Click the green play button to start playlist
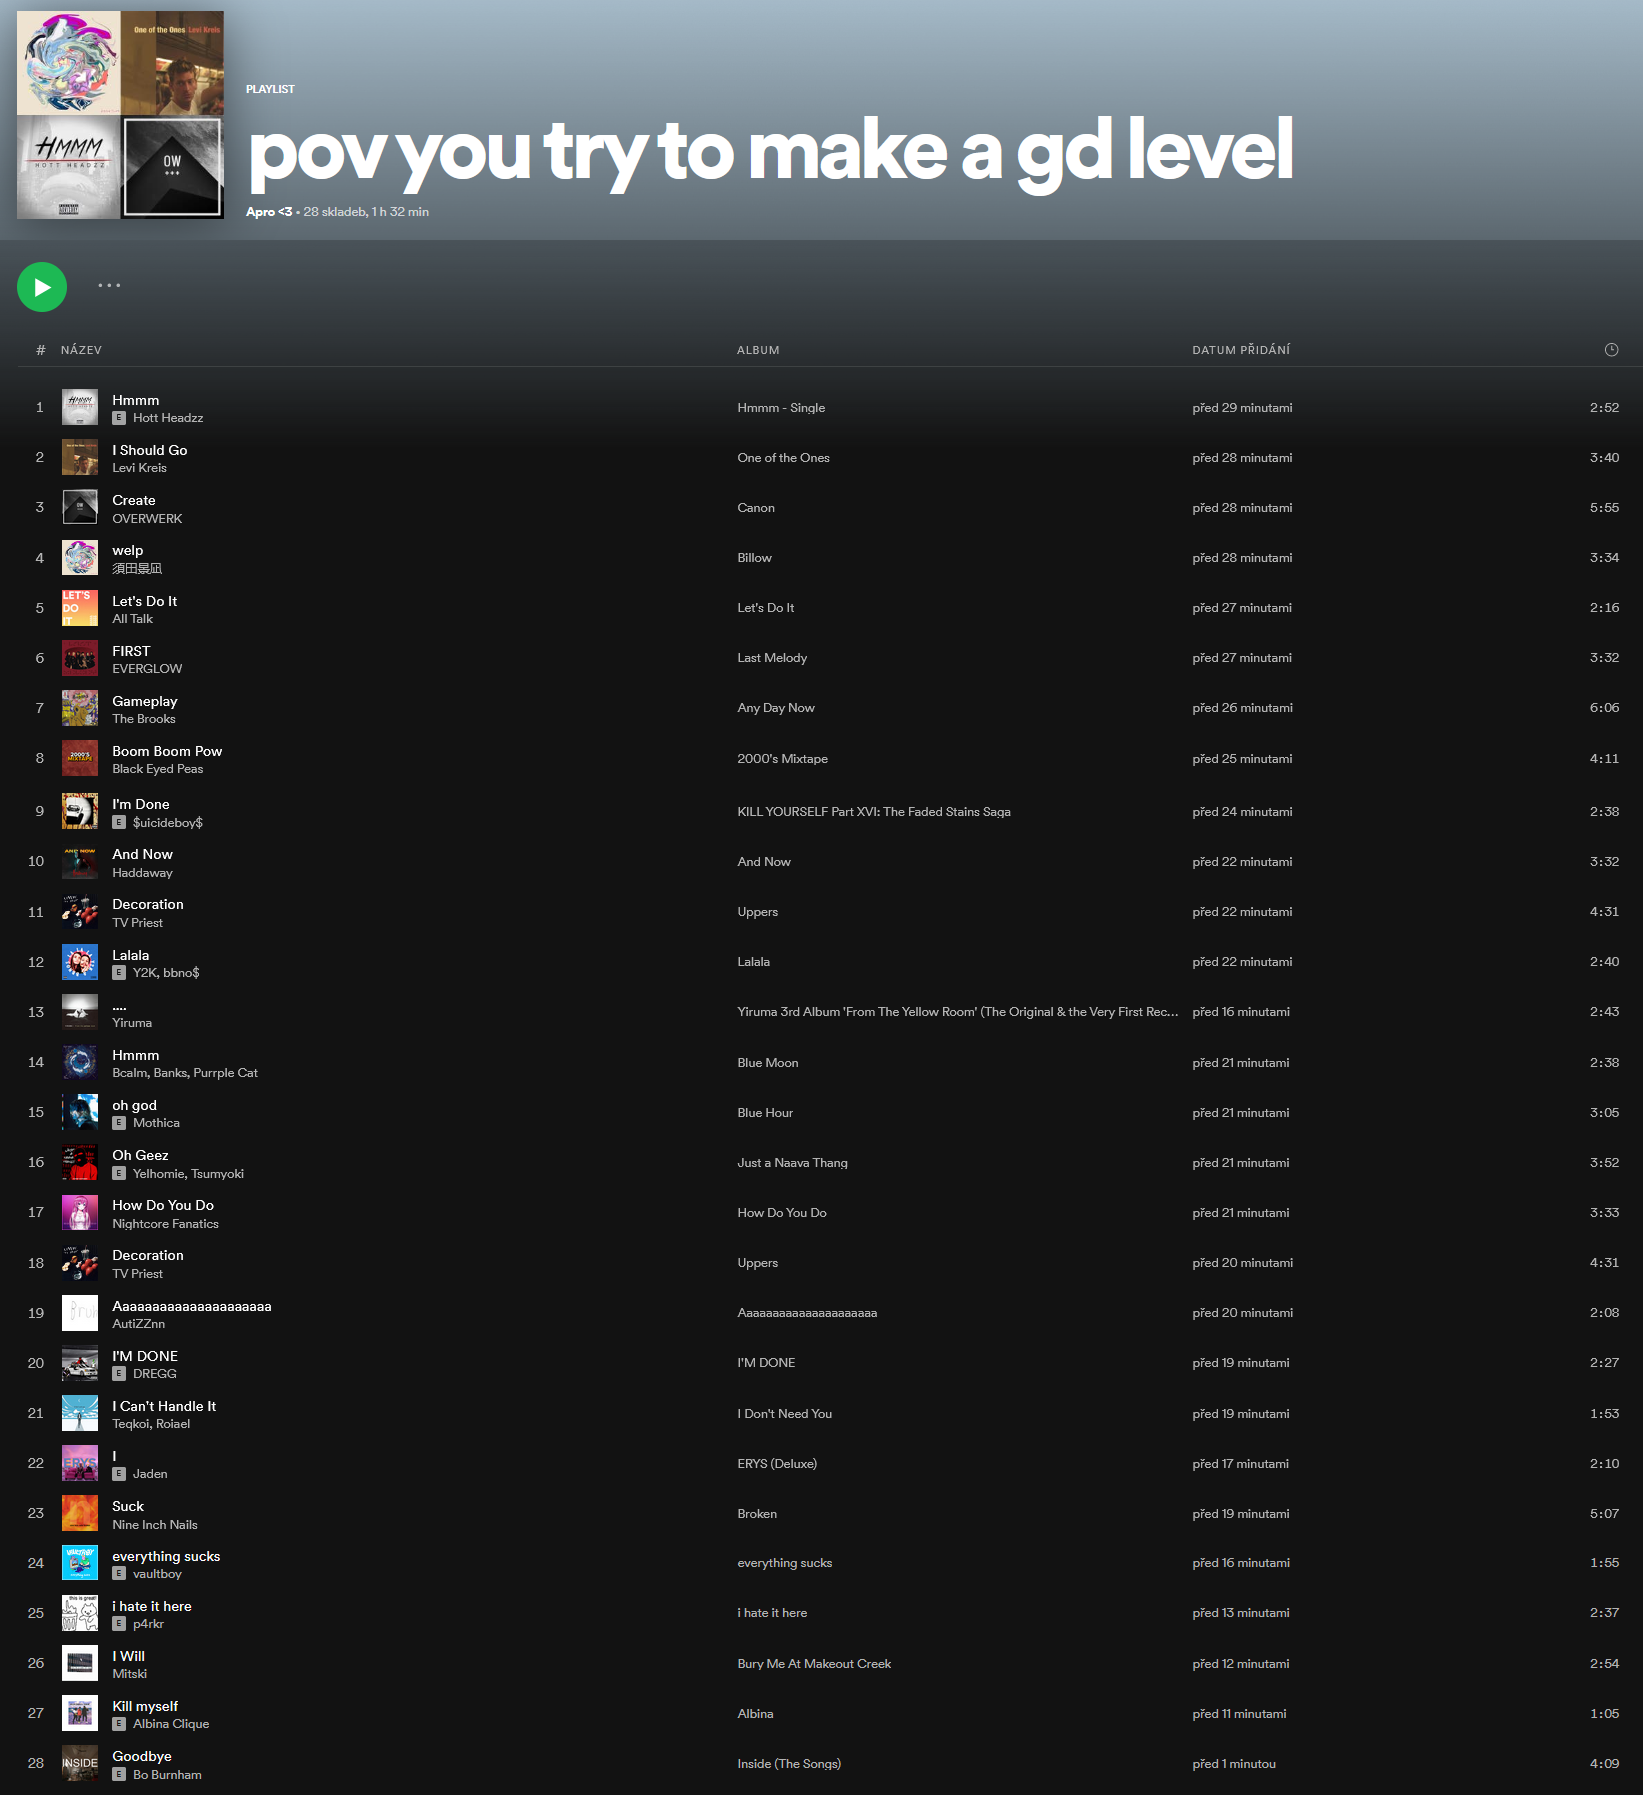This screenshot has width=1643, height=1795. tap(40, 286)
